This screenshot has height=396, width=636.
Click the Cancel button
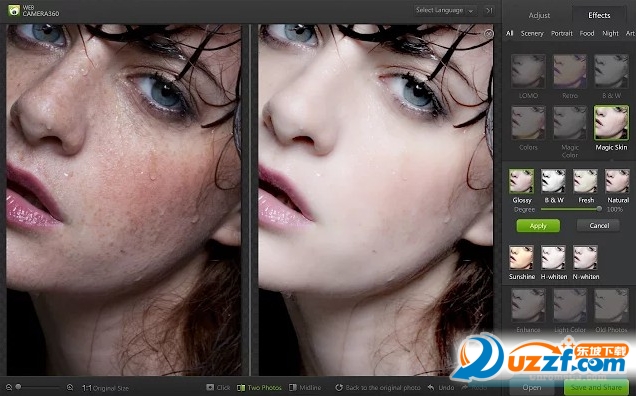coord(599,226)
